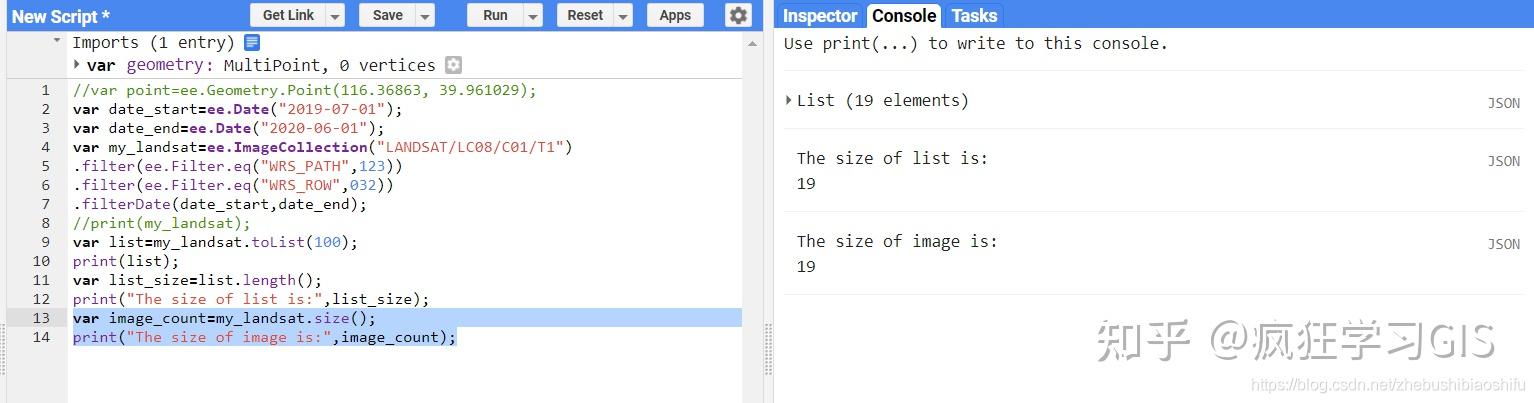Click the blue Imports record icon
Viewport: 1534px width, 403px height.
click(x=252, y=42)
